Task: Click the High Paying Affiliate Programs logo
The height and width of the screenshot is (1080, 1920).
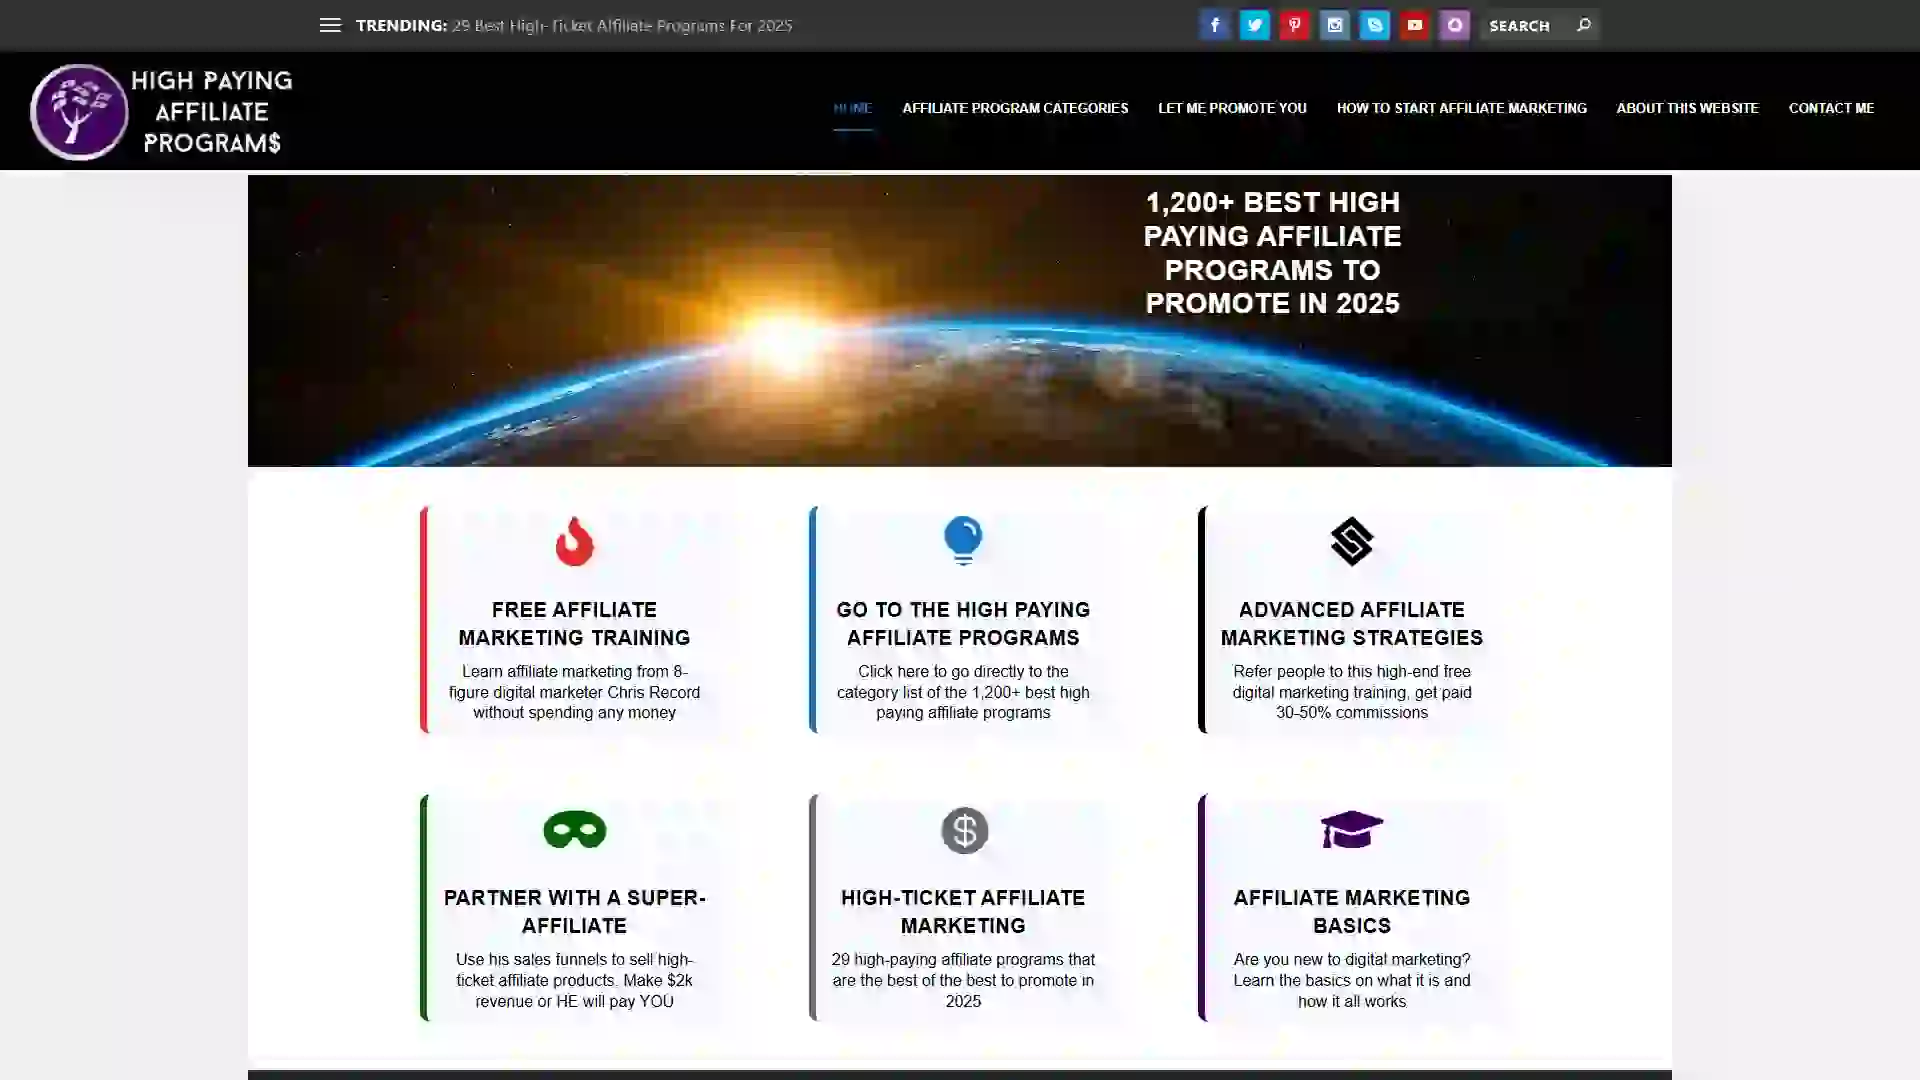Action: [162, 111]
